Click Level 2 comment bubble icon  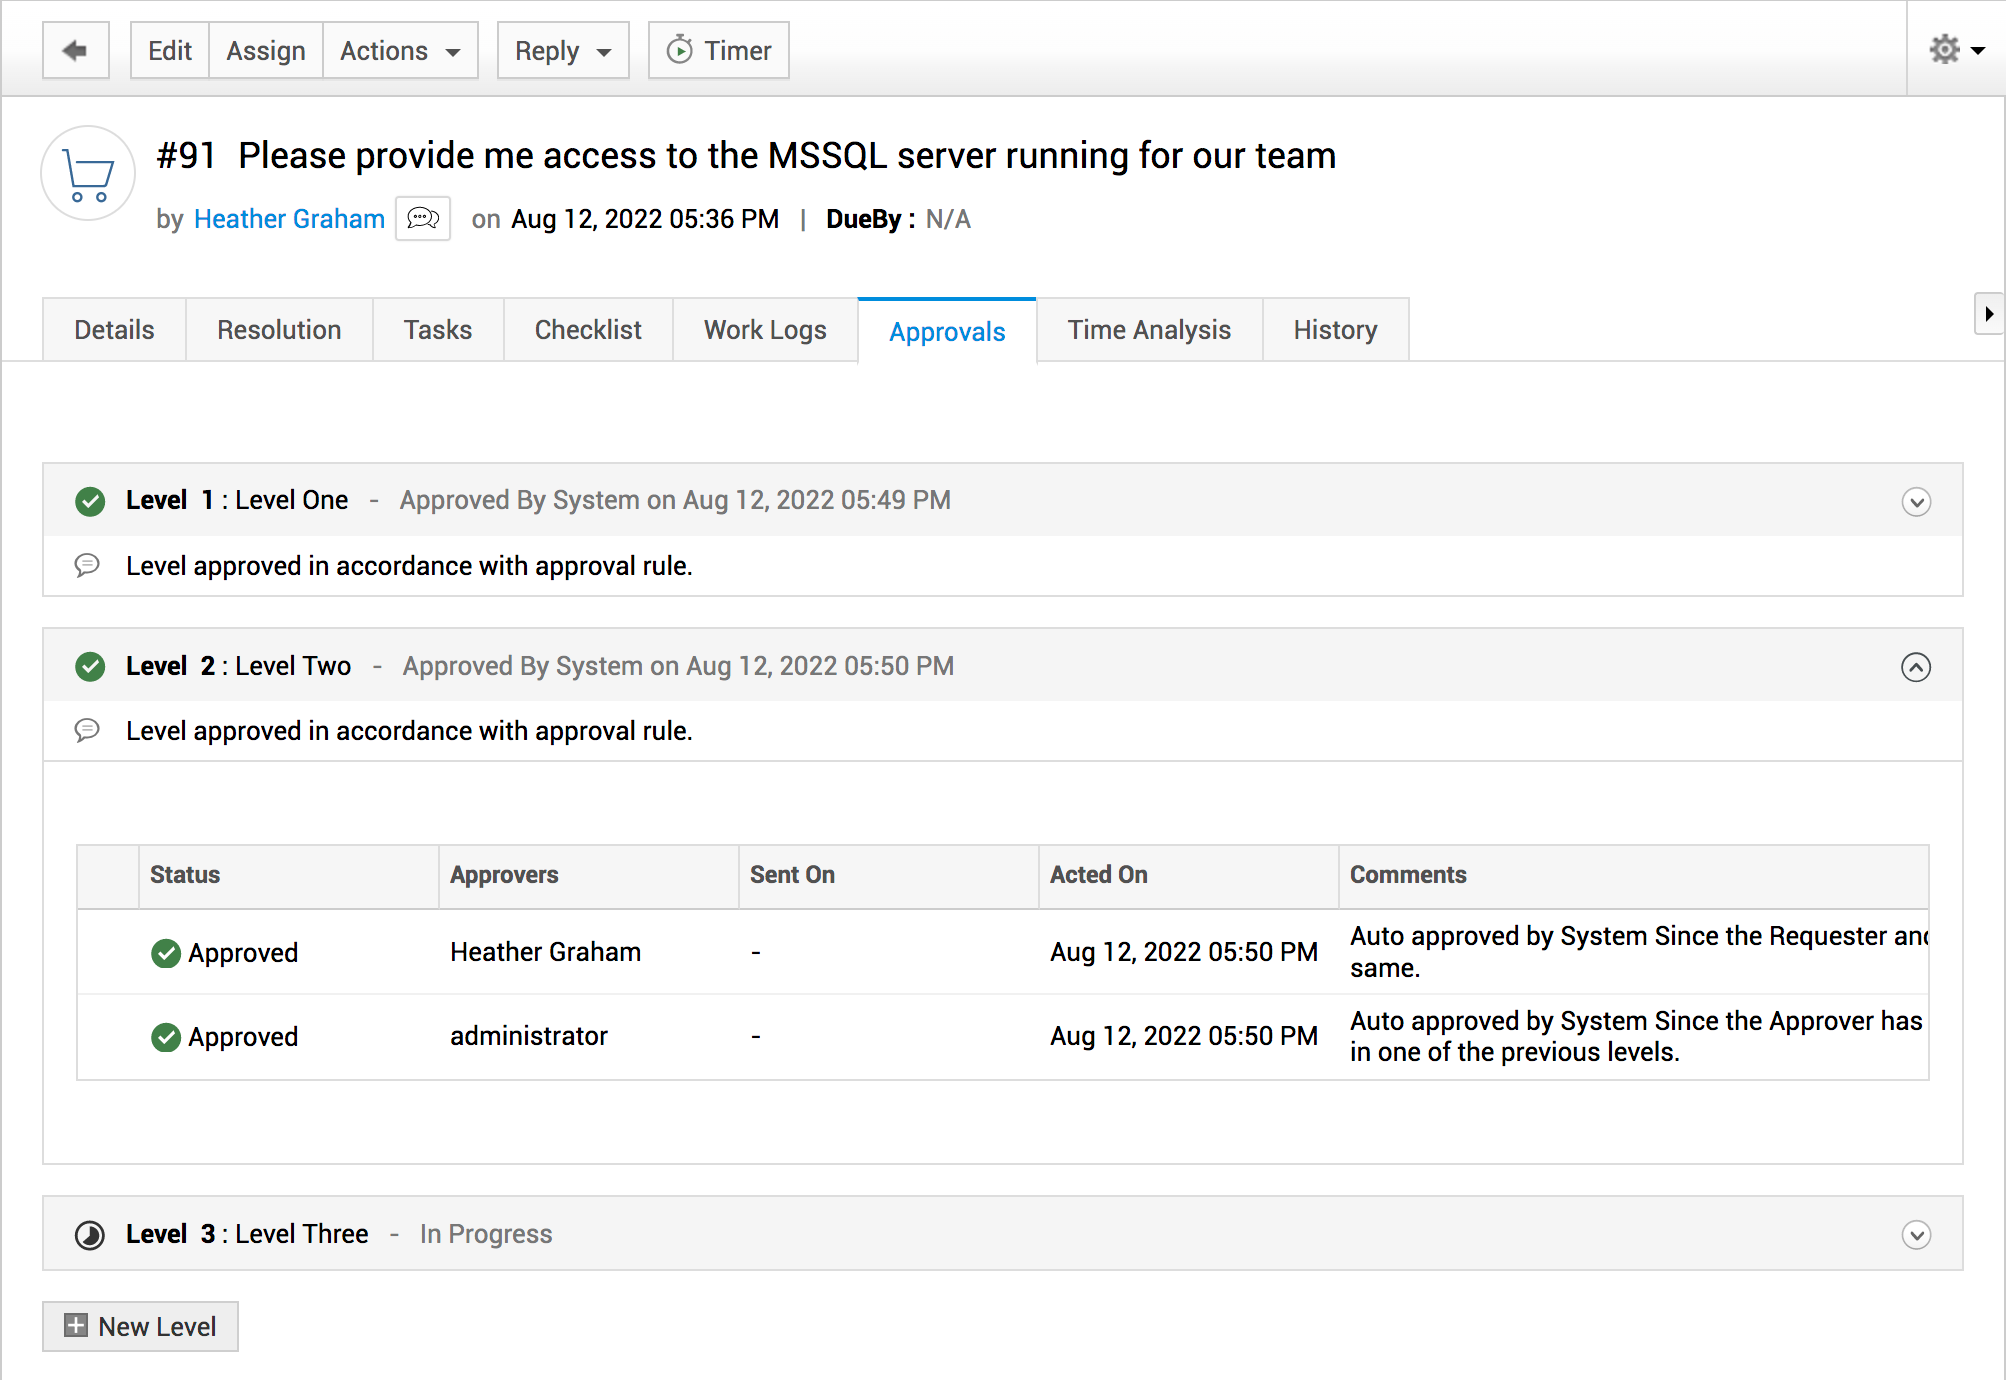coord(87,730)
